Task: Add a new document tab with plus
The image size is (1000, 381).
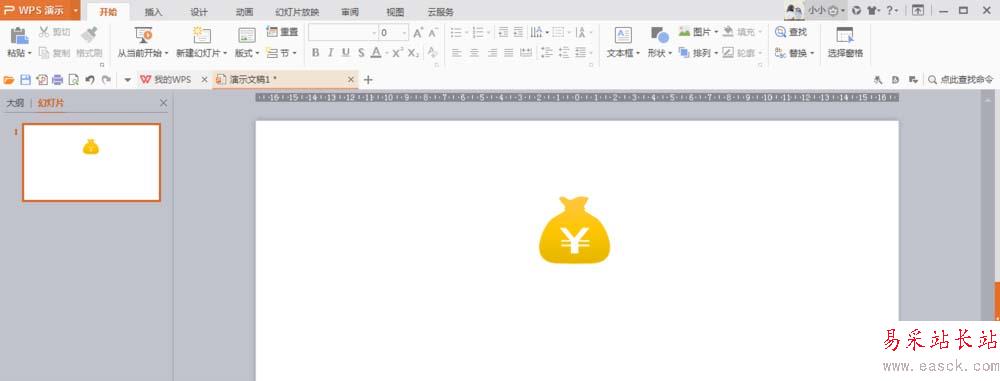Action: coord(367,80)
